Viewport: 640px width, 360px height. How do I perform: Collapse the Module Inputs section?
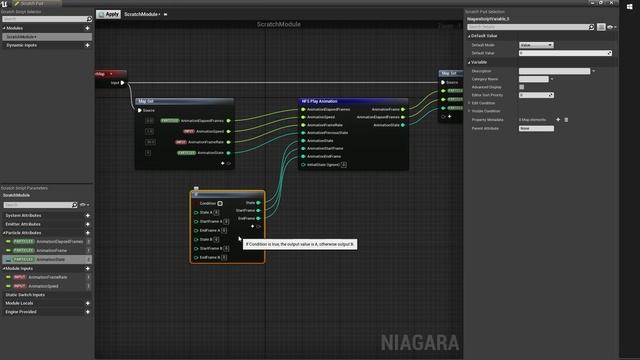click(4, 269)
